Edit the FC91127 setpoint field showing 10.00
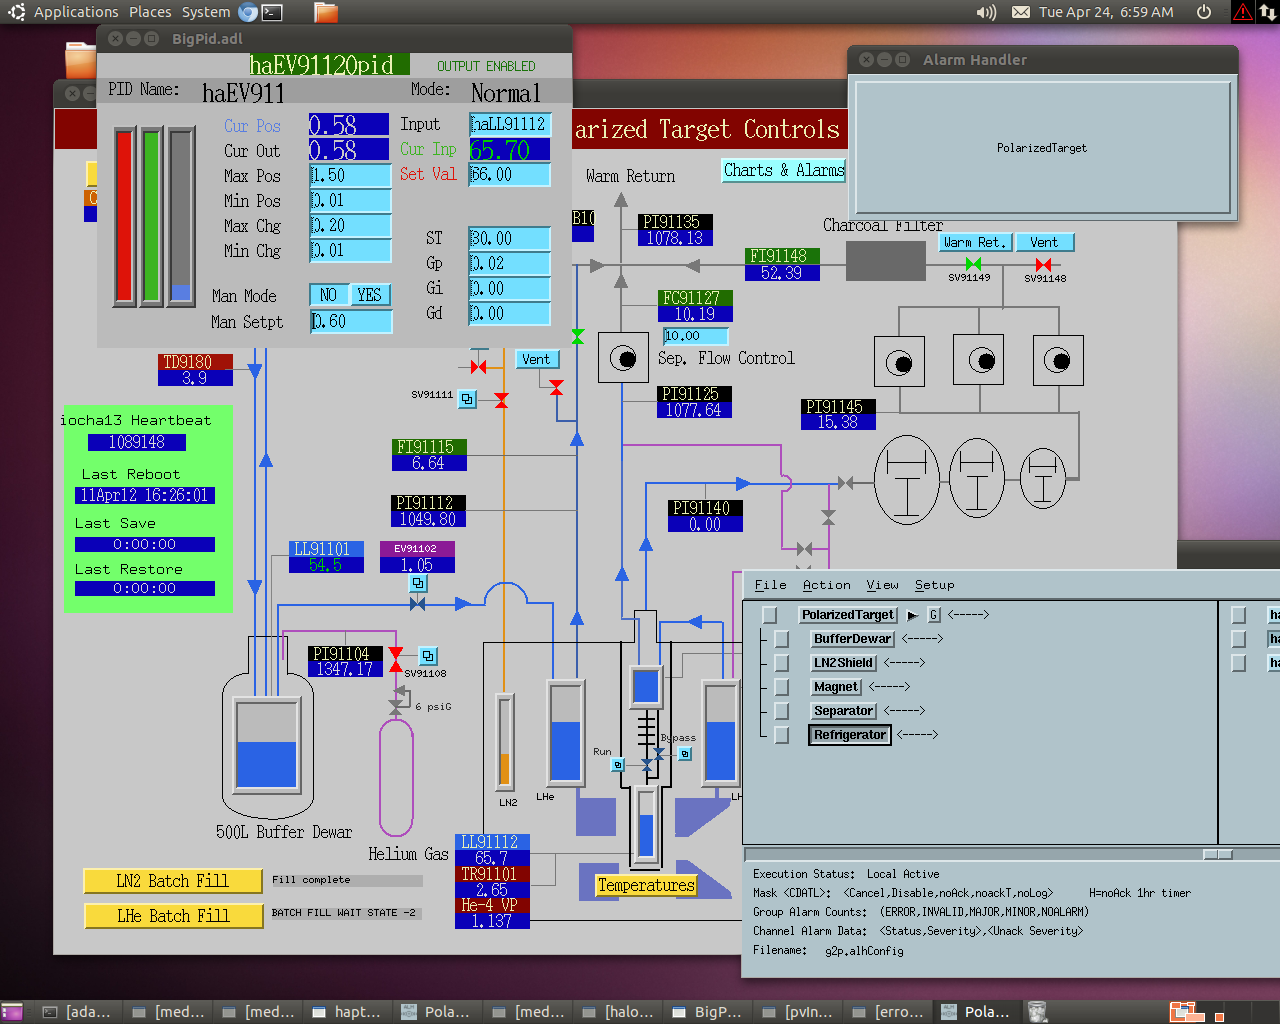1280x1024 pixels. click(x=695, y=336)
